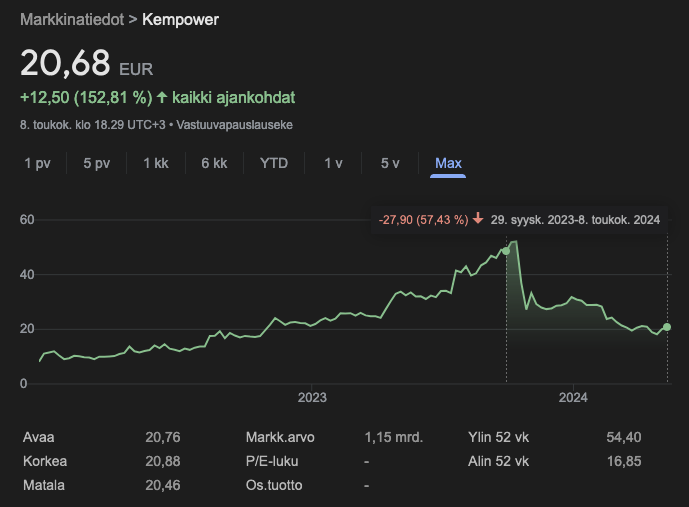Click the P/E-luku label

272,461
